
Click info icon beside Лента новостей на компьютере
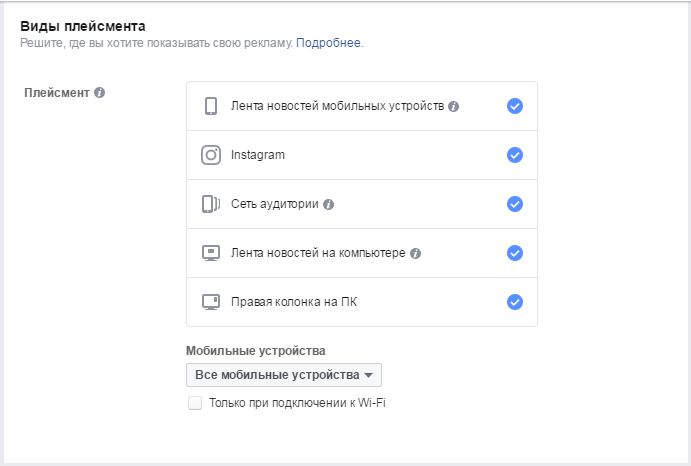(415, 254)
